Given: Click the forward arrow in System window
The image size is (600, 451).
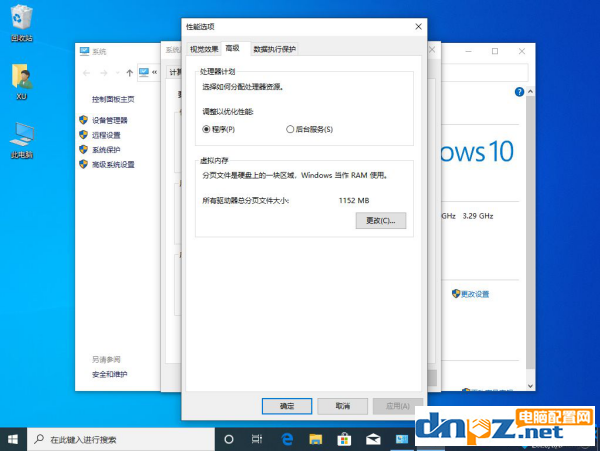Looking at the screenshot, I should [x=104, y=73].
